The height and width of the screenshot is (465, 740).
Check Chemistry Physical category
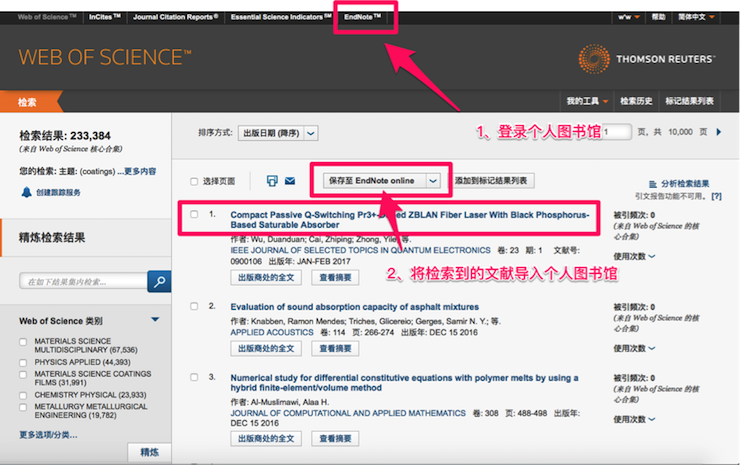click(23, 395)
